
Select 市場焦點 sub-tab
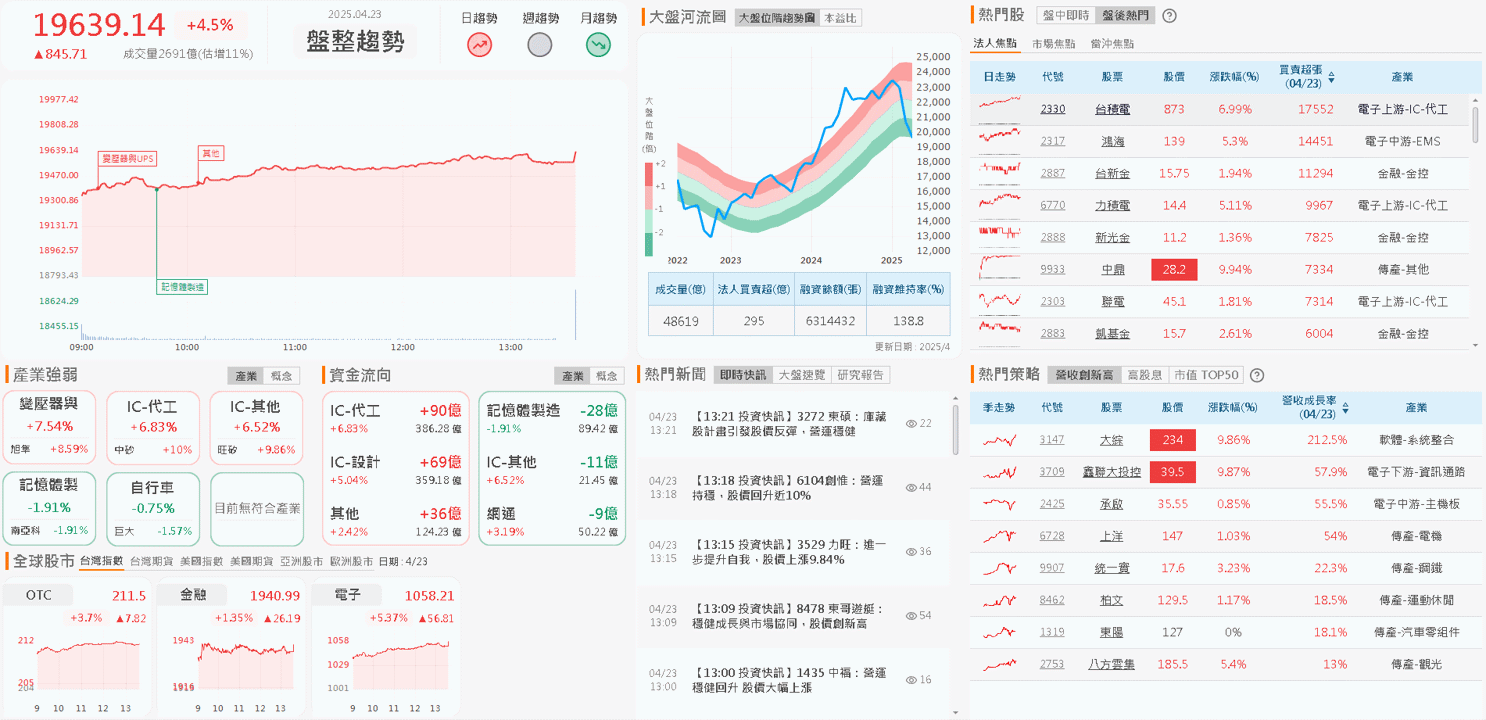[1054, 44]
